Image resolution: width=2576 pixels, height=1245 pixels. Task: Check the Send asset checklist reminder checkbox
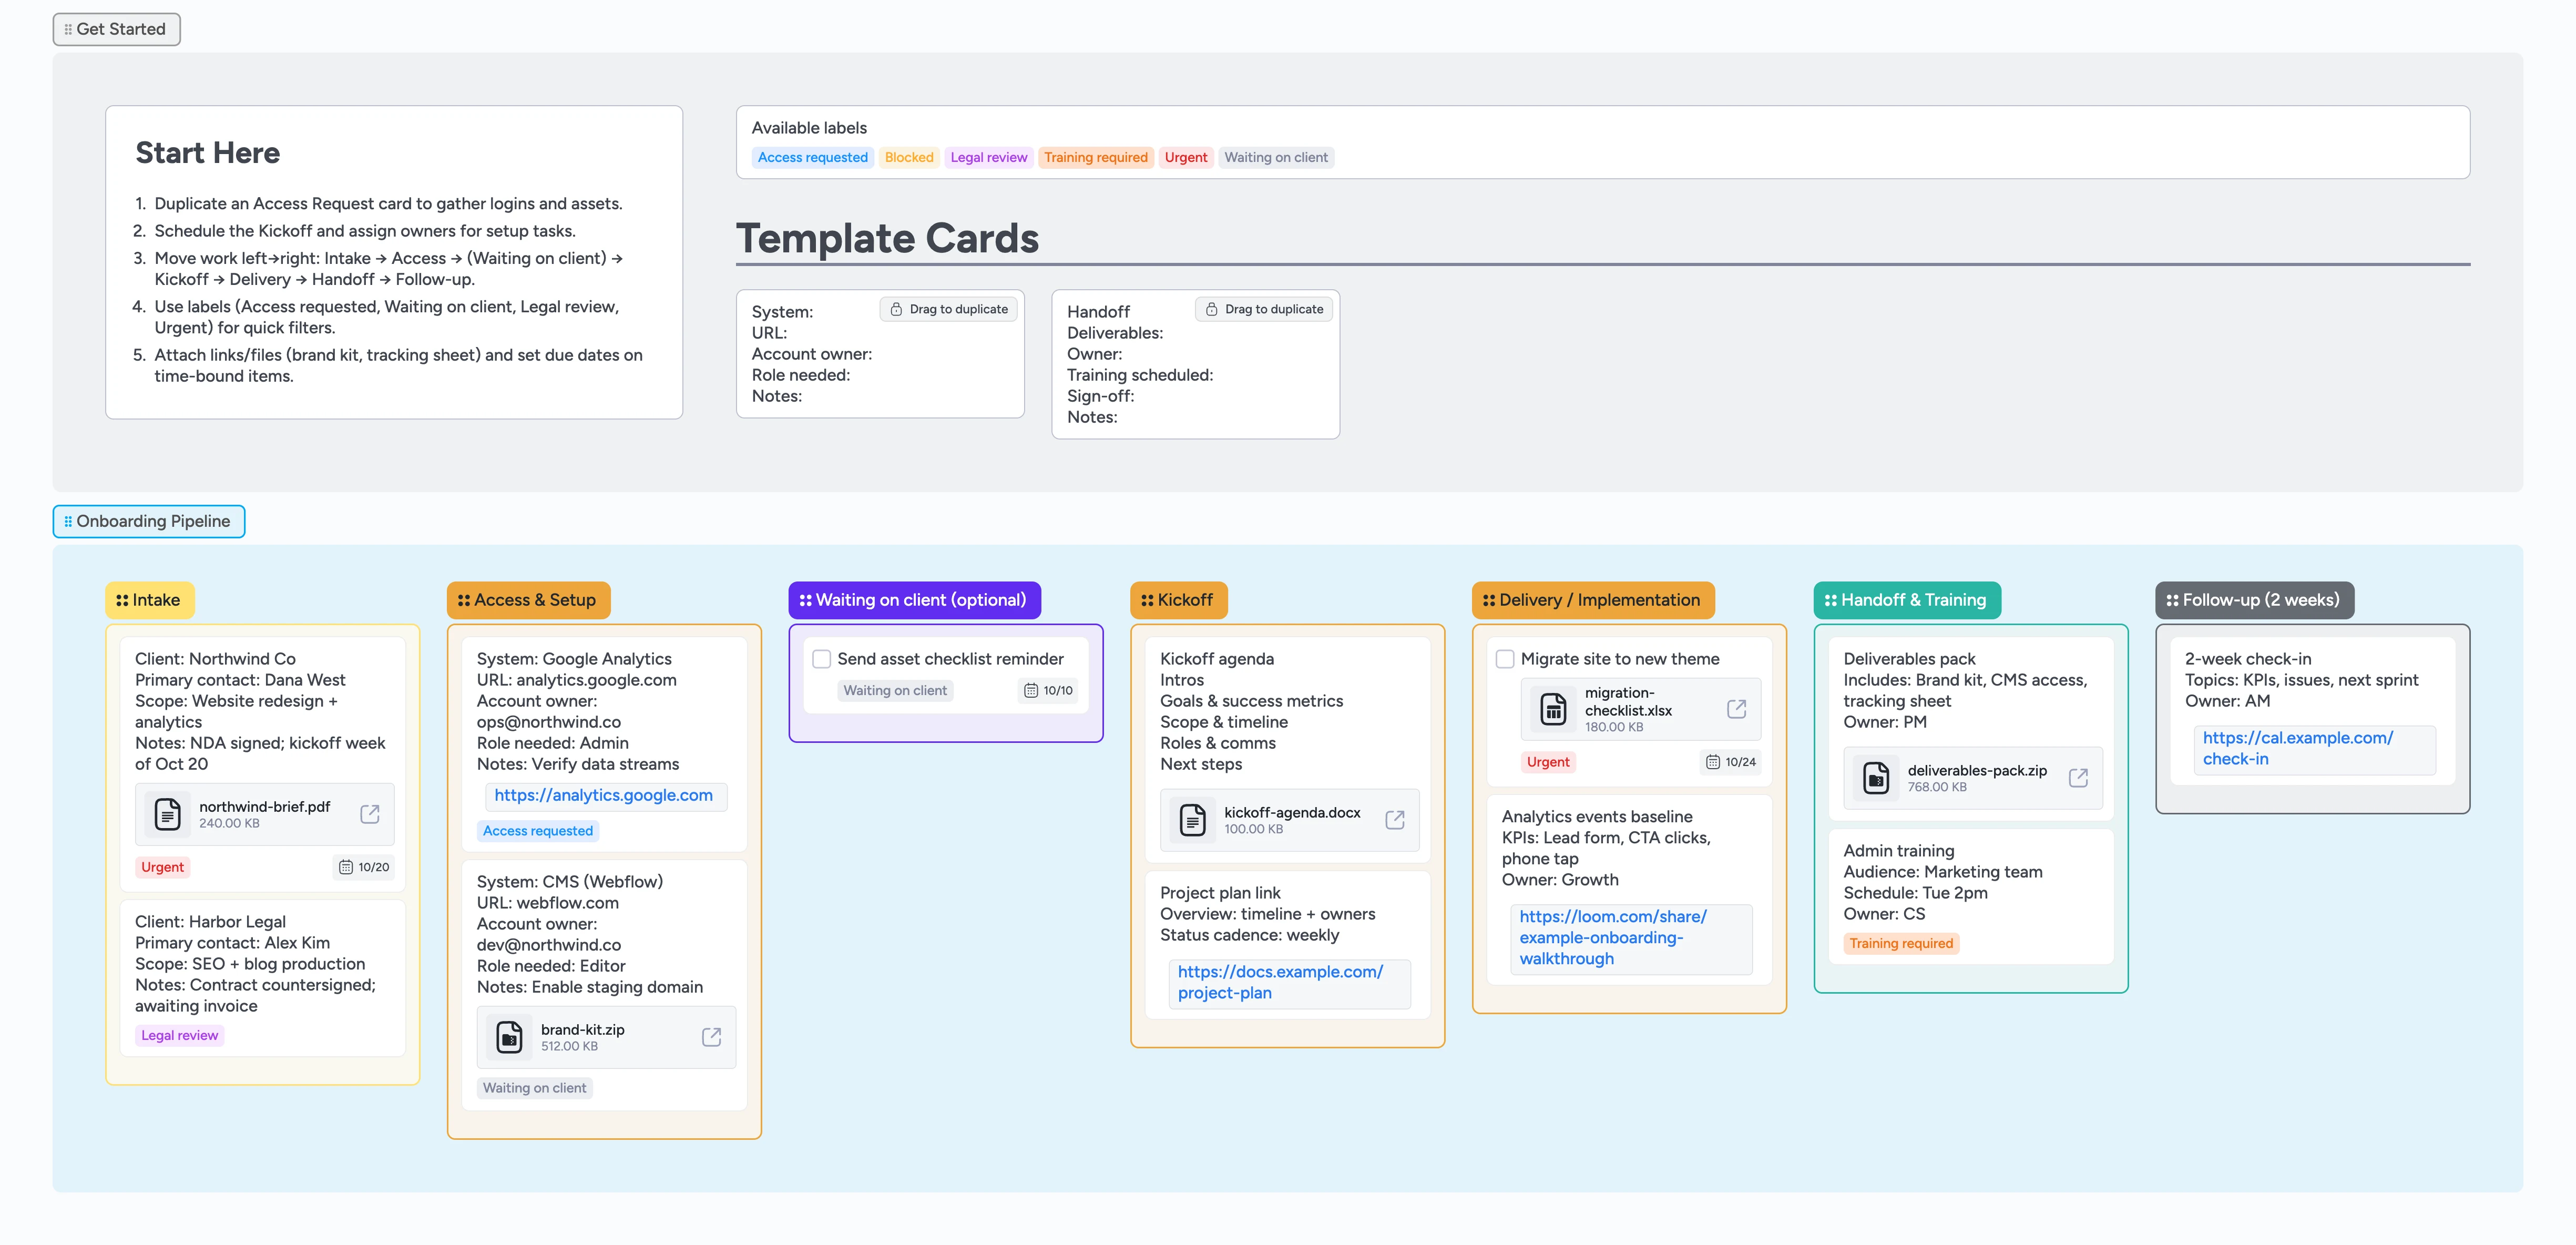click(821, 658)
